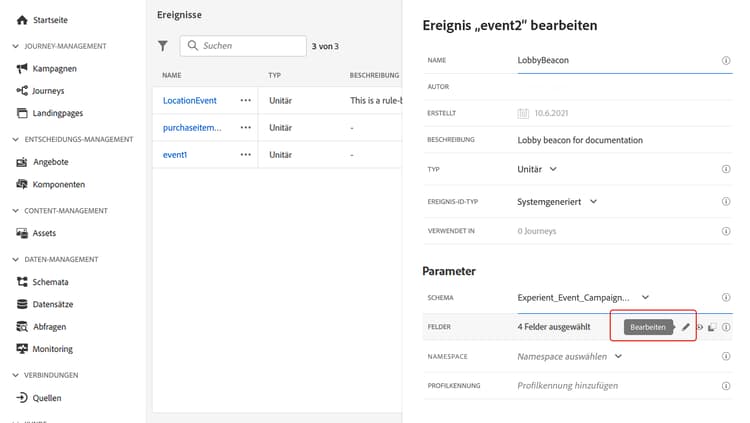Viewport: 750px width, 423px height.
Task: Click the info icon in Profilkennung row
Action: click(x=726, y=386)
